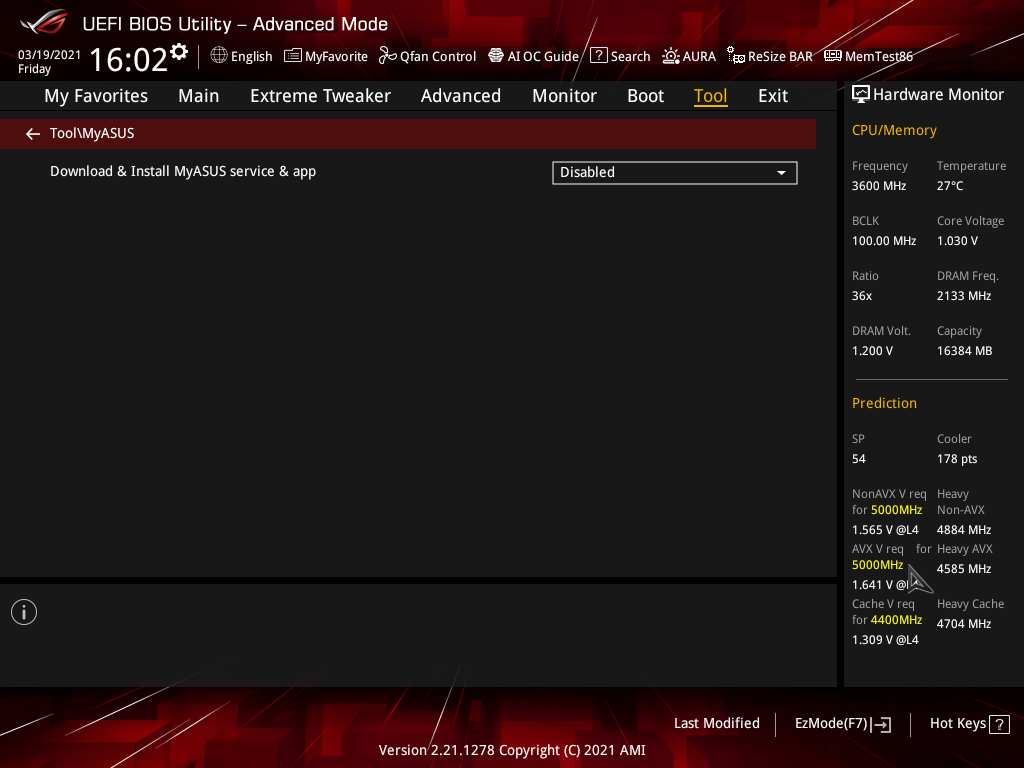The width and height of the screenshot is (1024, 768).
Task: Click the Search question mark icon
Action: tap(598, 56)
